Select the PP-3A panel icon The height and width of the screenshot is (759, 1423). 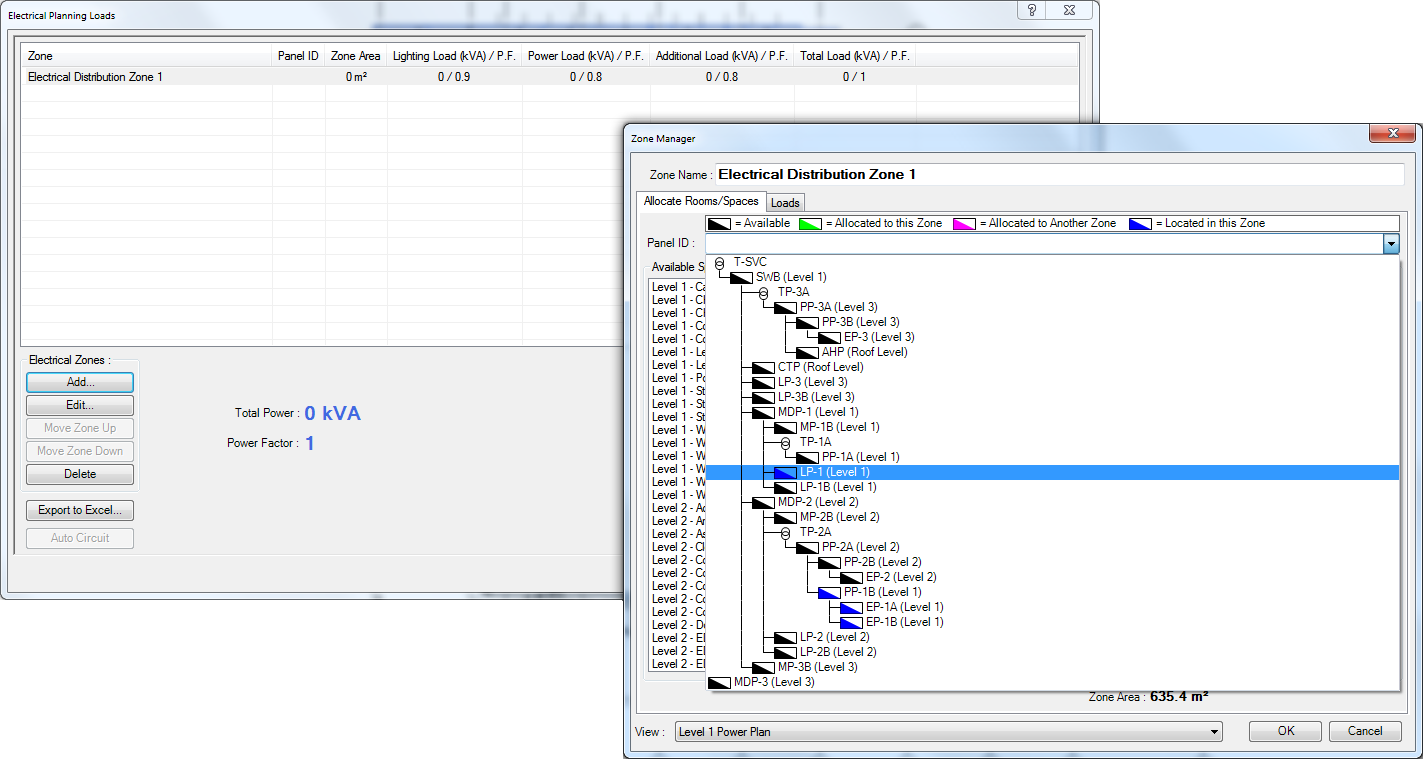[784, 307]
